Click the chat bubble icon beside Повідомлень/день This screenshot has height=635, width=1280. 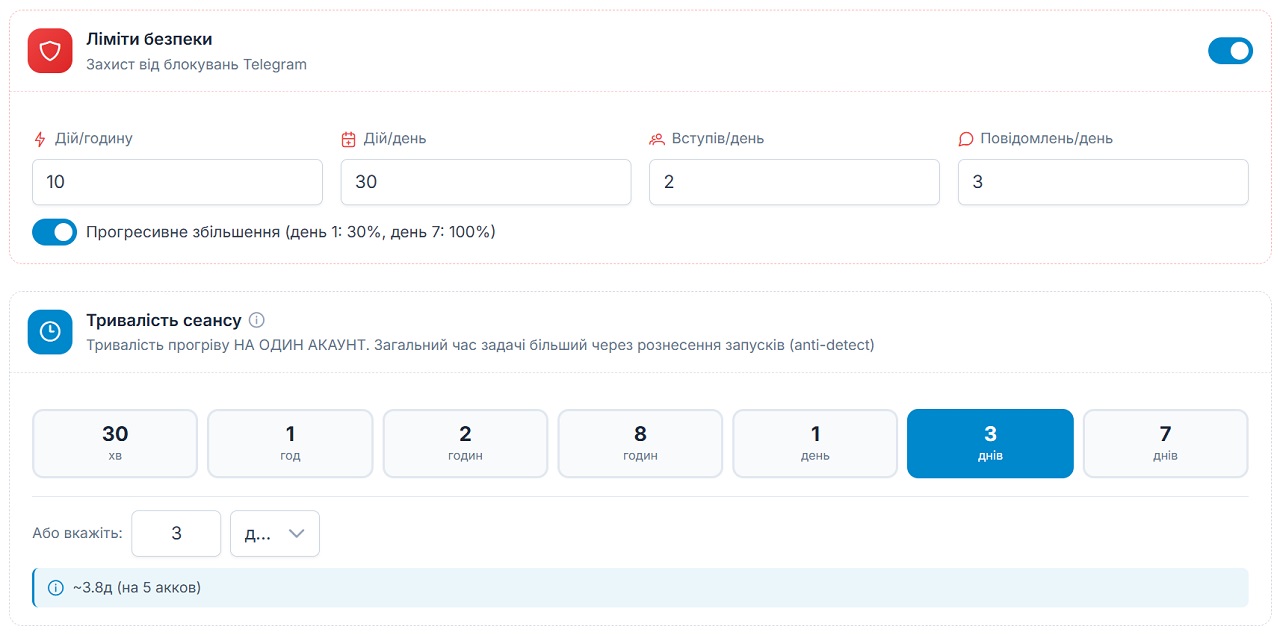point(966,139)
